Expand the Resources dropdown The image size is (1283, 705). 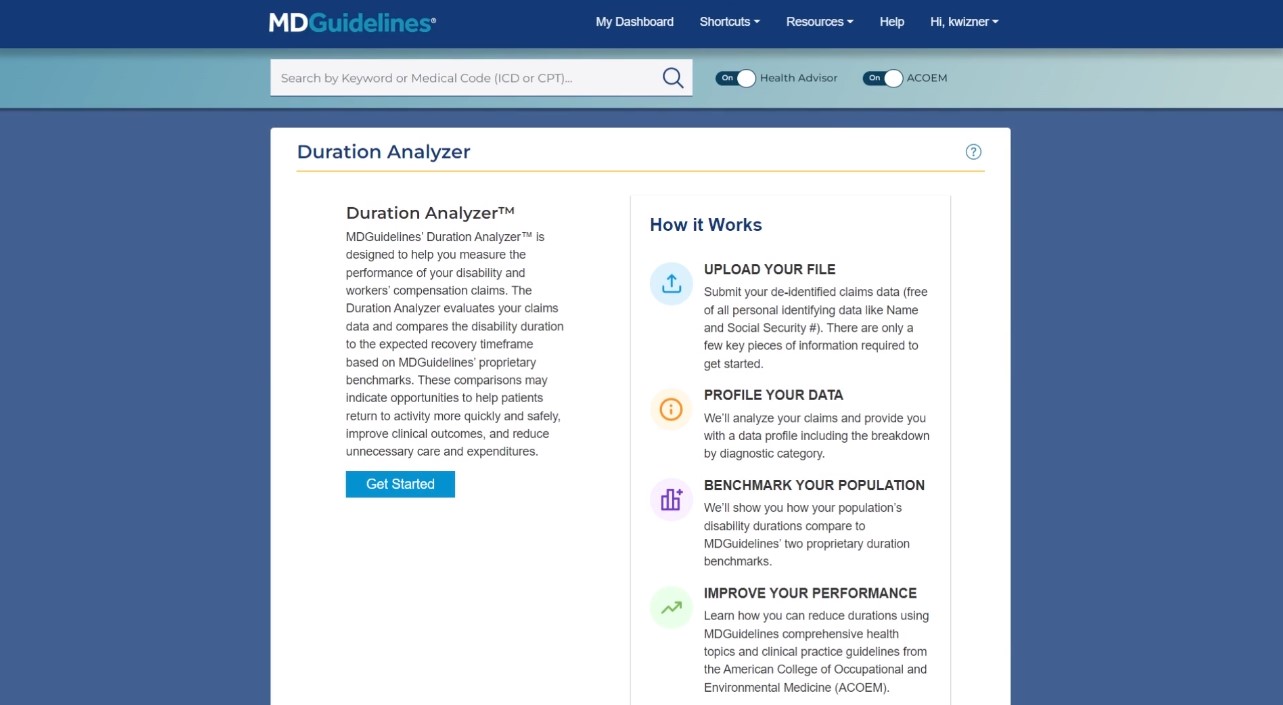(819, 21)
